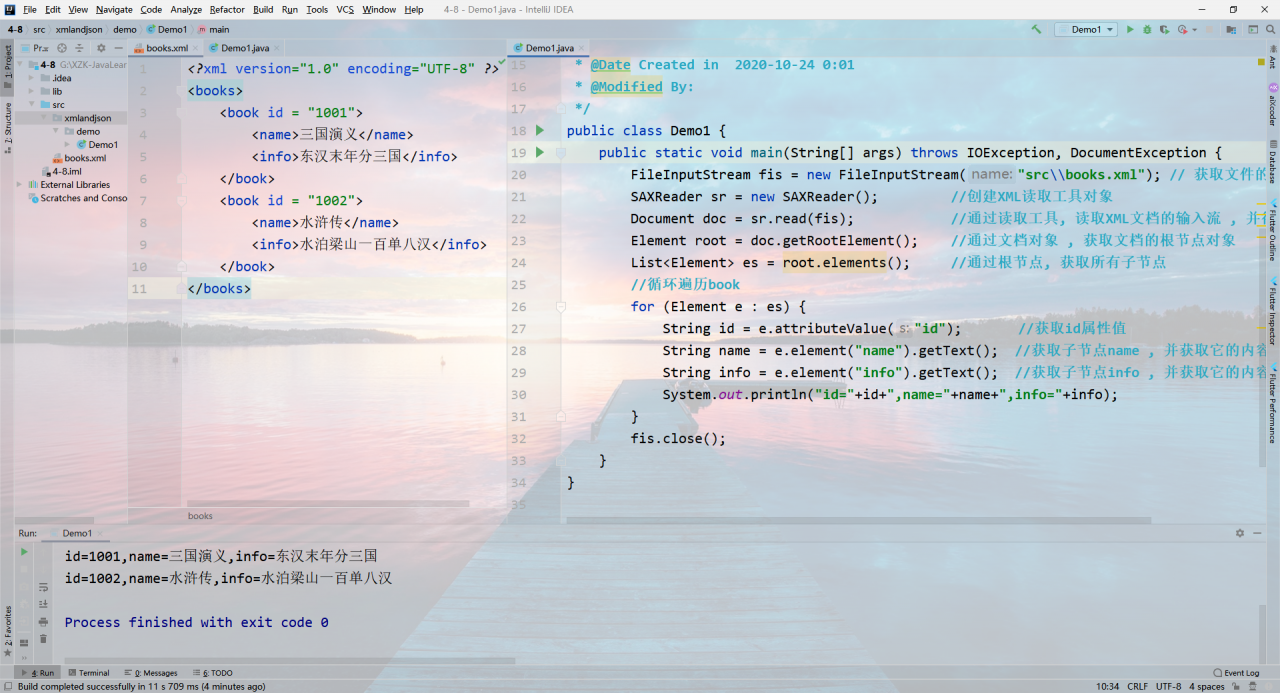Click the Build project hammer icon

click(x=1037, y=29)
